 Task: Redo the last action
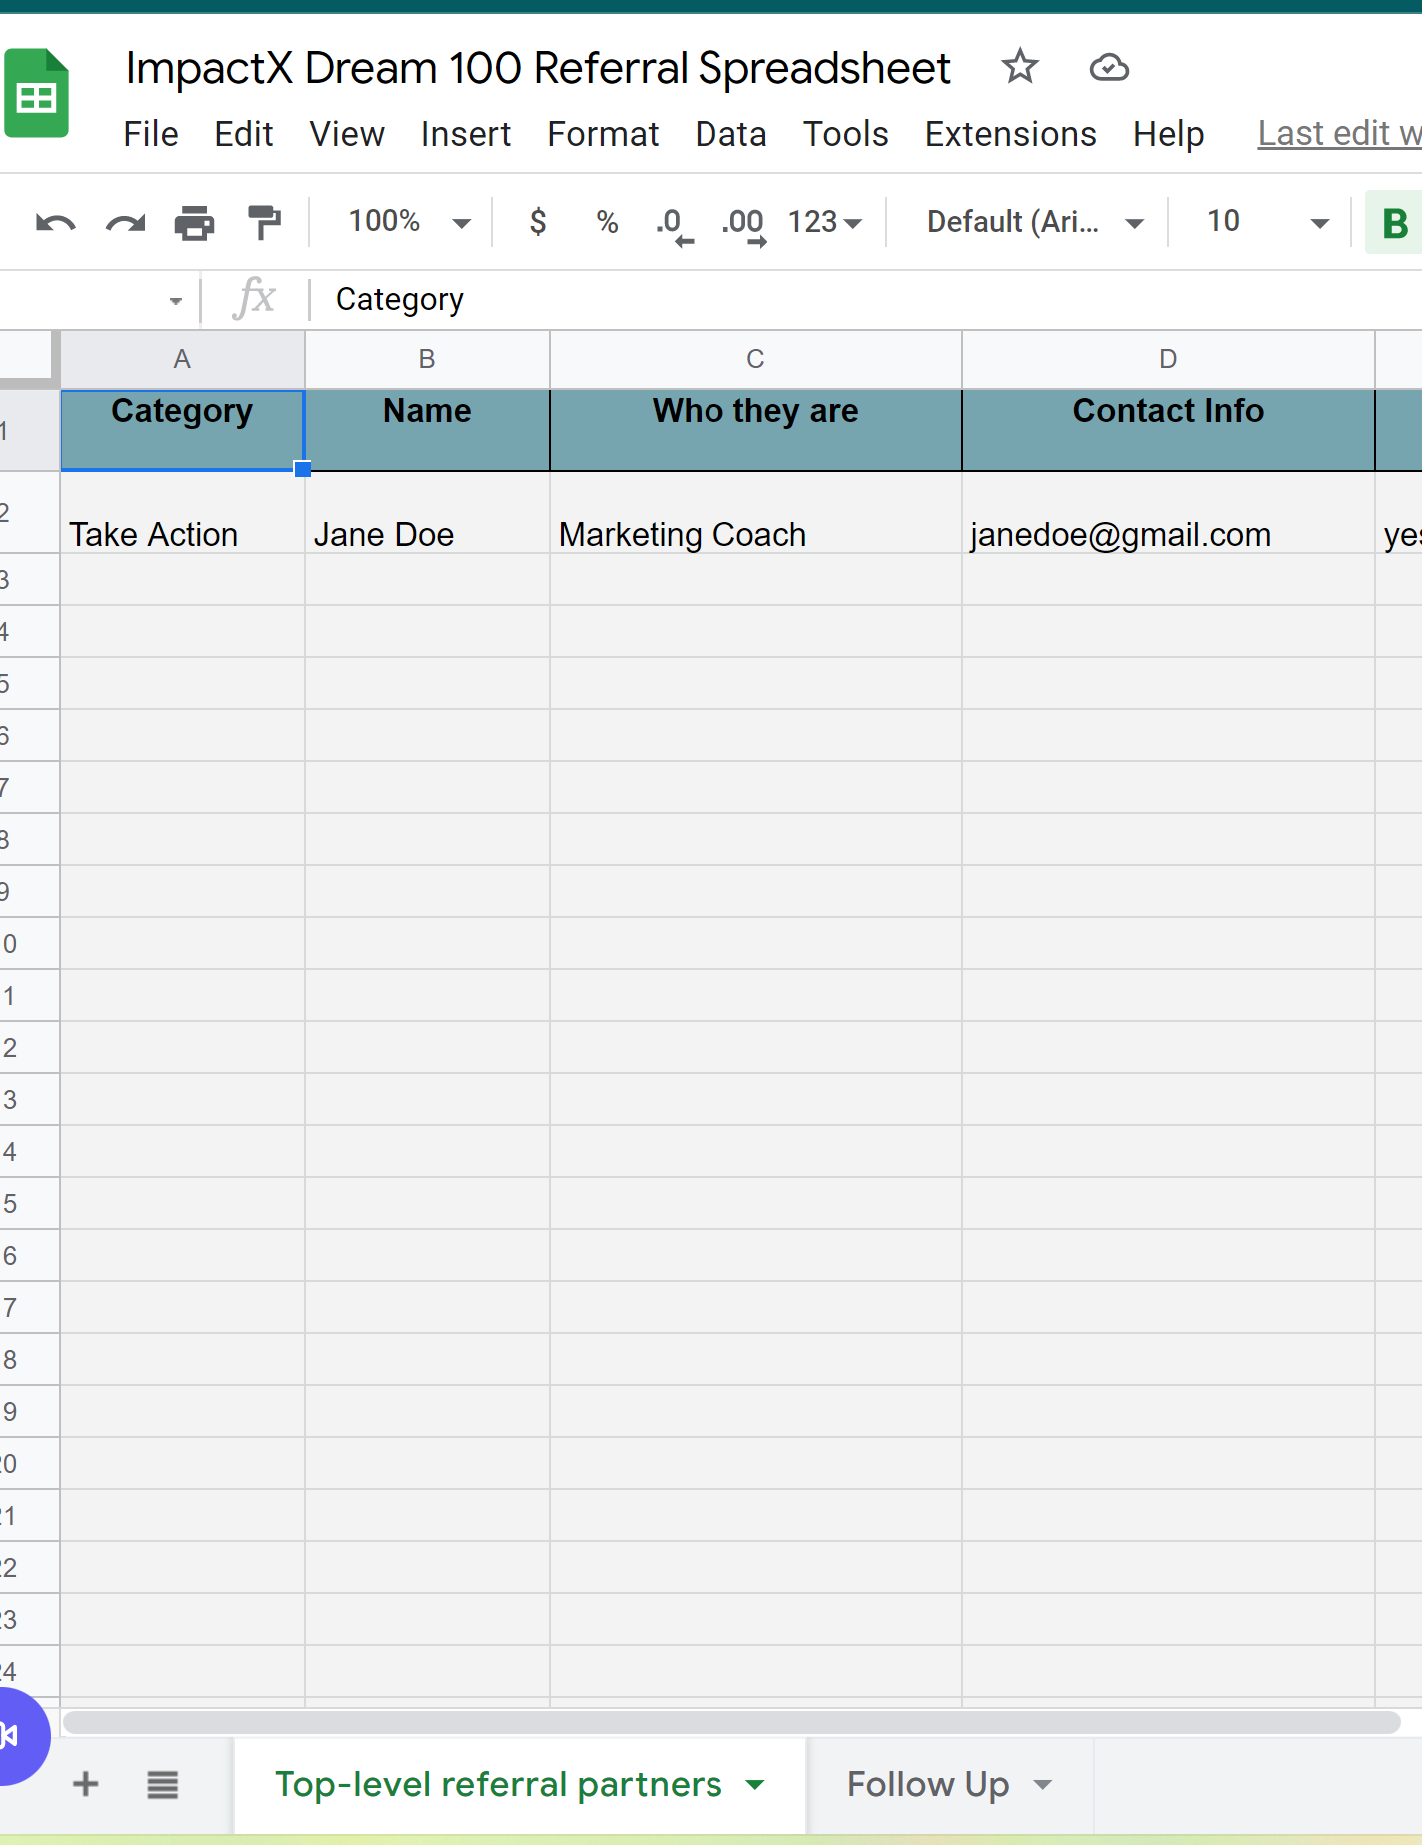click(x=126, y=222)
